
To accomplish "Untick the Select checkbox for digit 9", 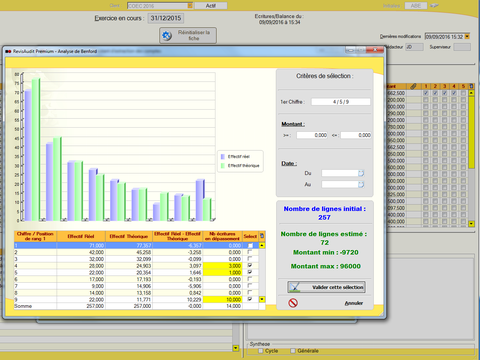I will click(x=250, y=299).
